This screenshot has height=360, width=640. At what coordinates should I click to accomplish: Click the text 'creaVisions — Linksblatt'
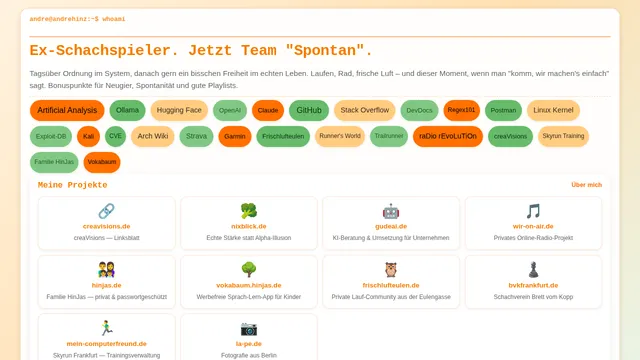[x=107, y=238]
